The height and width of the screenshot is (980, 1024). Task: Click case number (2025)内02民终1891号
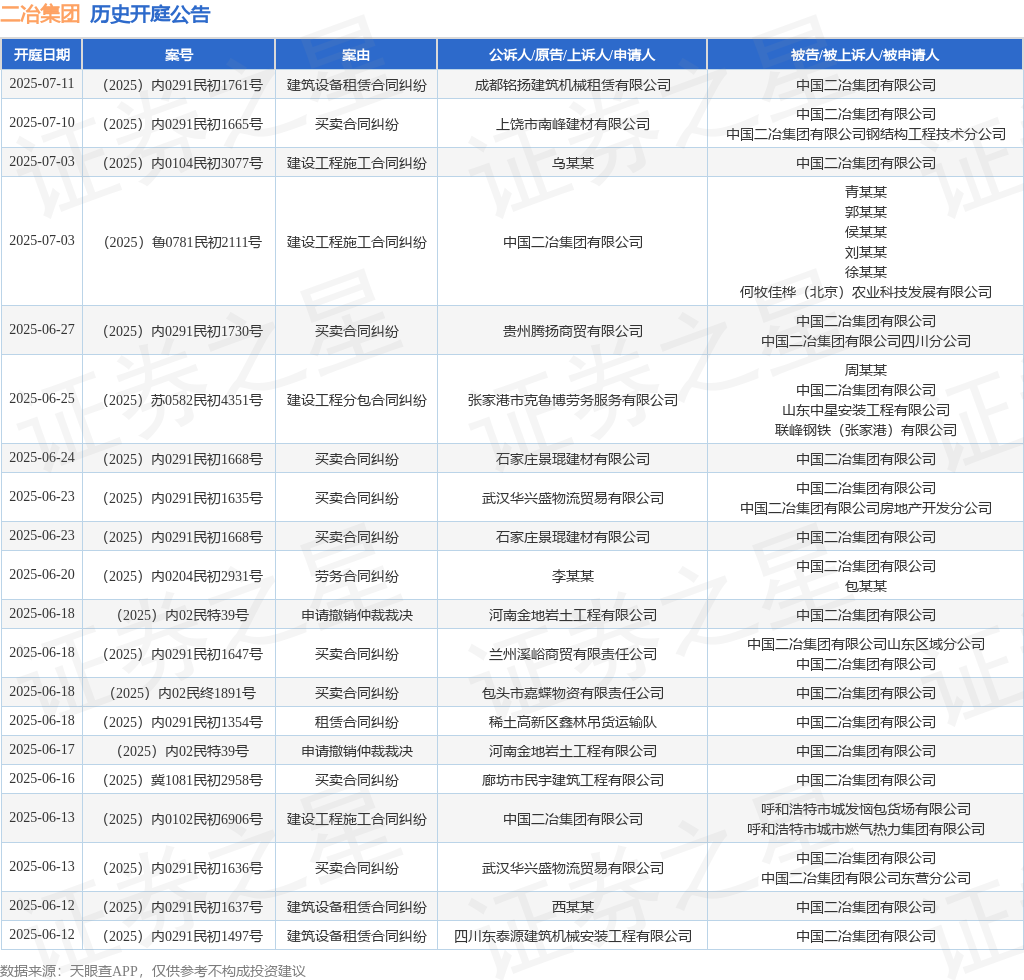(x=183, y=693)
